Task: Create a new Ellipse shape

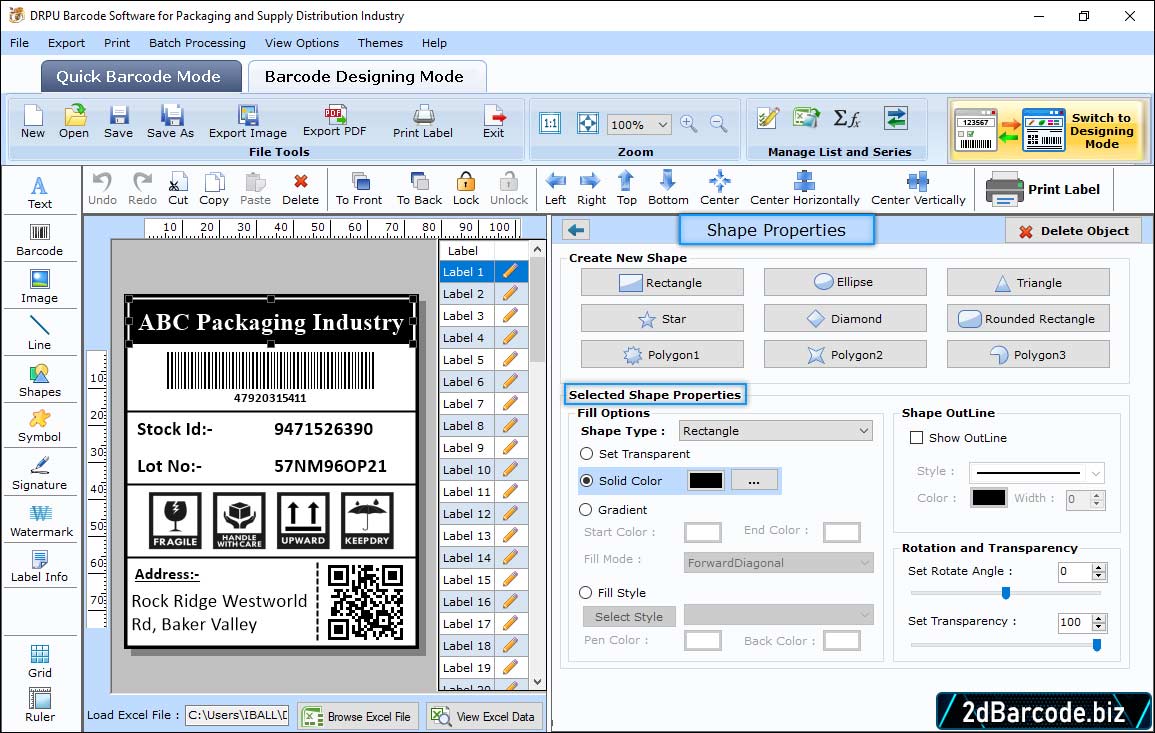Action: (x=845, y=282)
